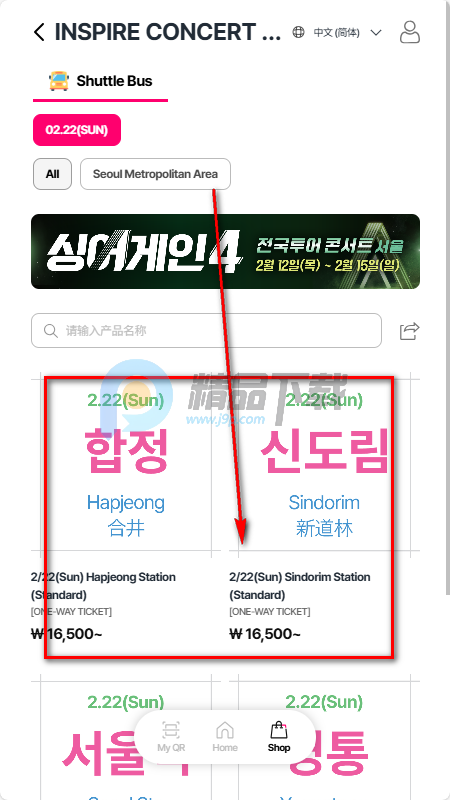Focus the product name search field

(207, 331)
